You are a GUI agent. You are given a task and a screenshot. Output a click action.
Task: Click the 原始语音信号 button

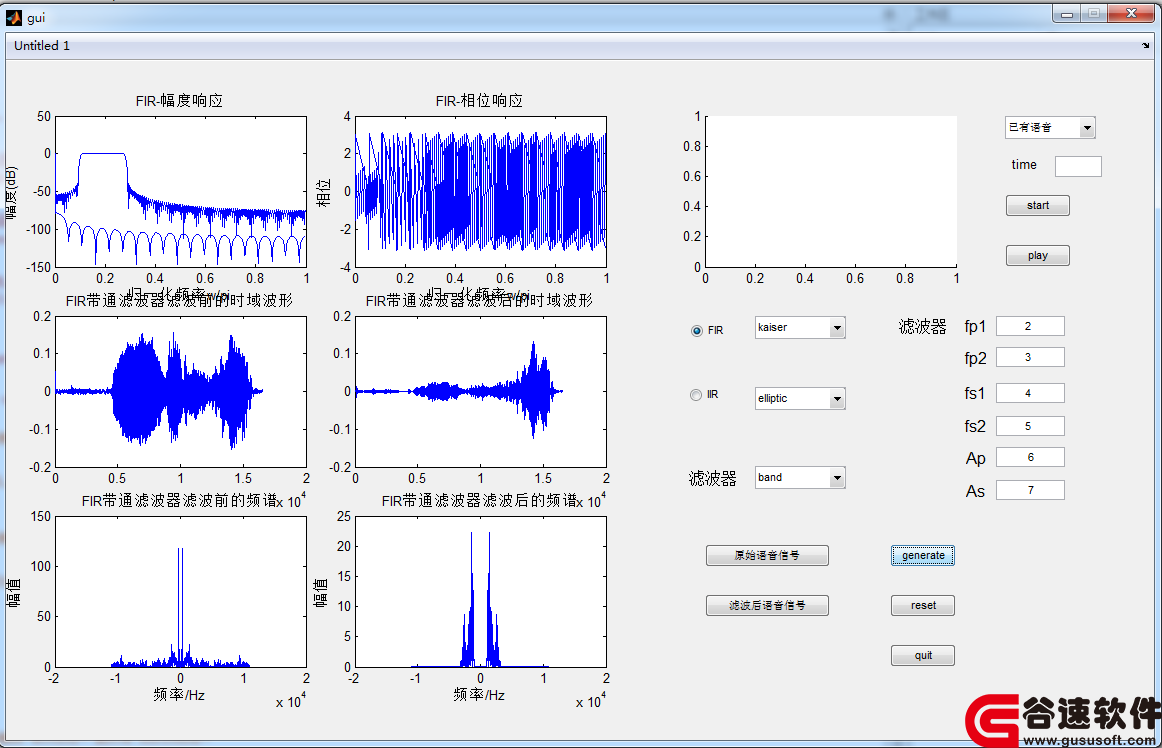(767, 555)
